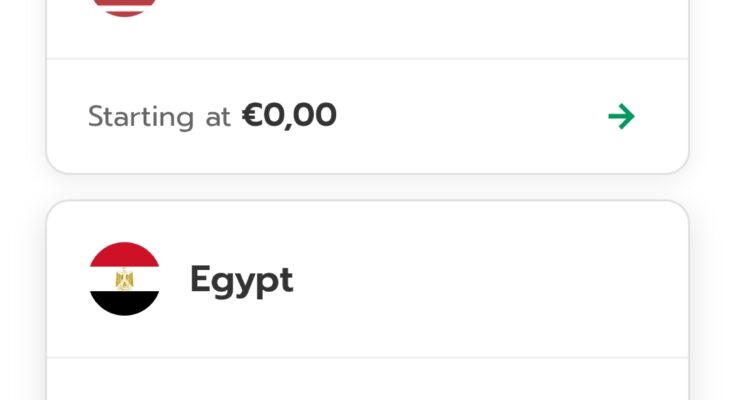Tap the partially visible red-striped flag at top
Viewport: 735px width, 400px height.
click(125, 7)
